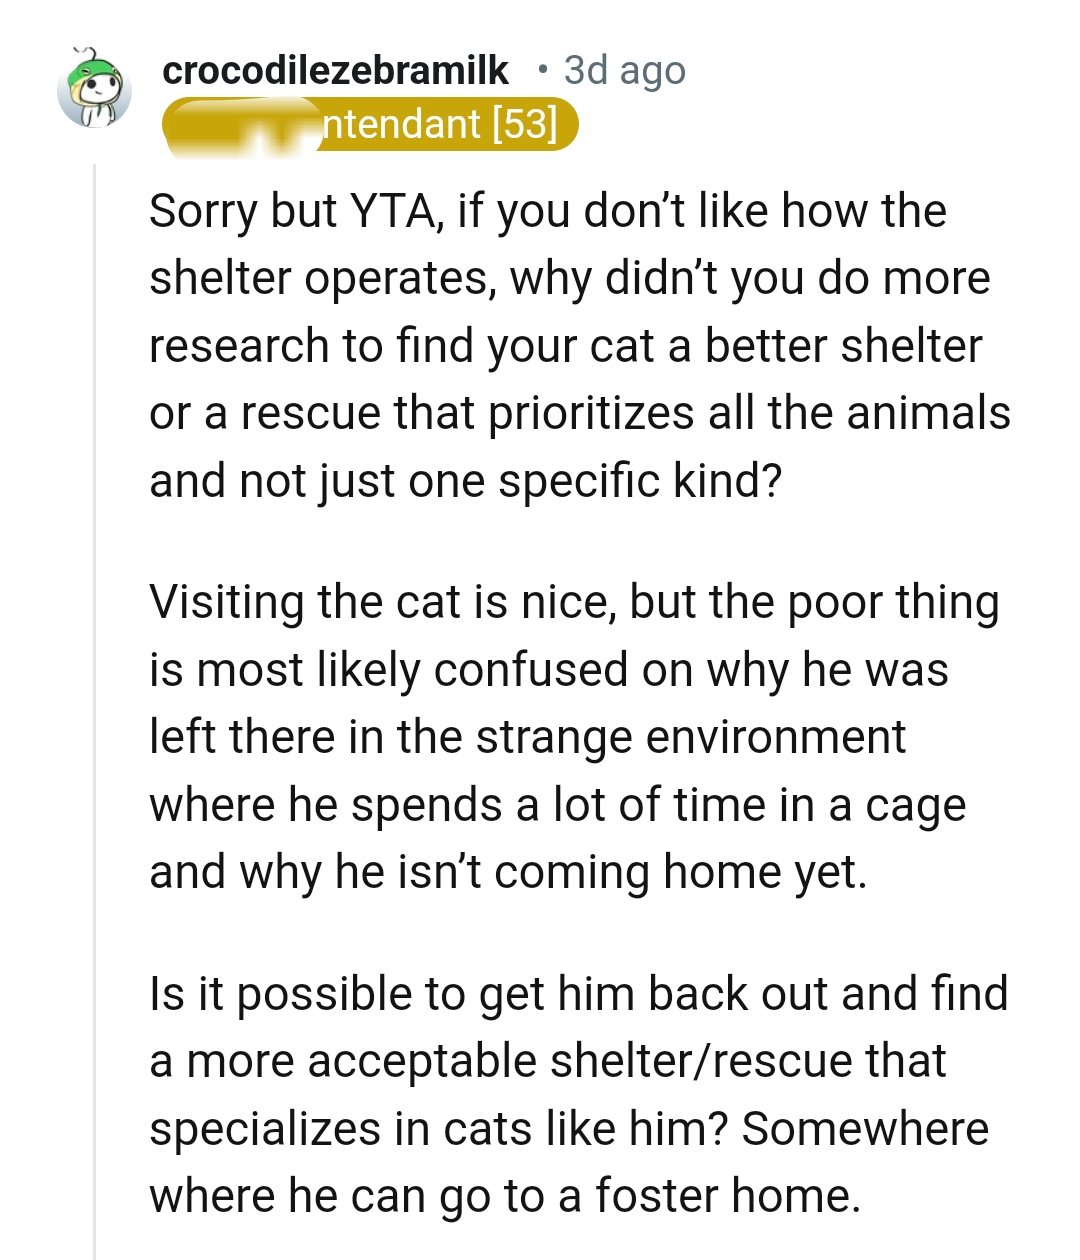Image resolution: width=1080 pixels, height=1260 pixels.
Task: Toggle the flair badge labeled 'ntendant [53]'
Action: [x=370, y=124]
